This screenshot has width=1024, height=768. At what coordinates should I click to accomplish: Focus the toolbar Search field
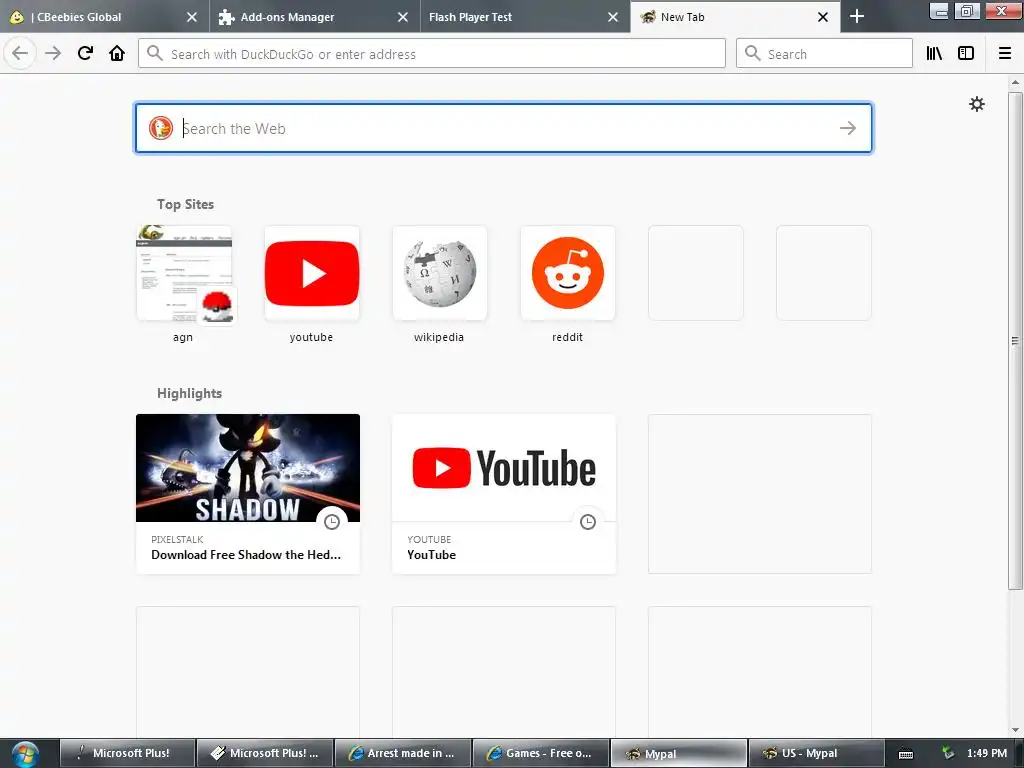click(x=824, y=54)
